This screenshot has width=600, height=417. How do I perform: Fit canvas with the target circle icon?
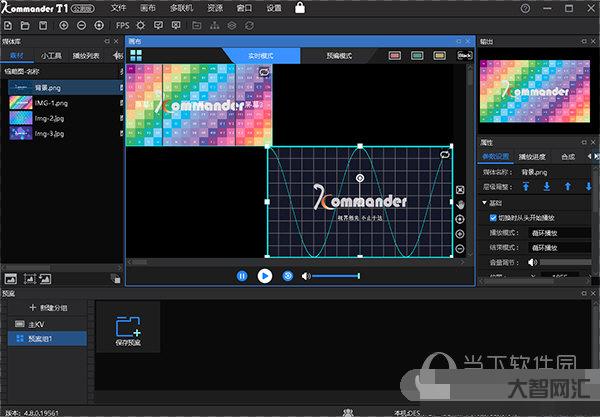pos(99,26)
